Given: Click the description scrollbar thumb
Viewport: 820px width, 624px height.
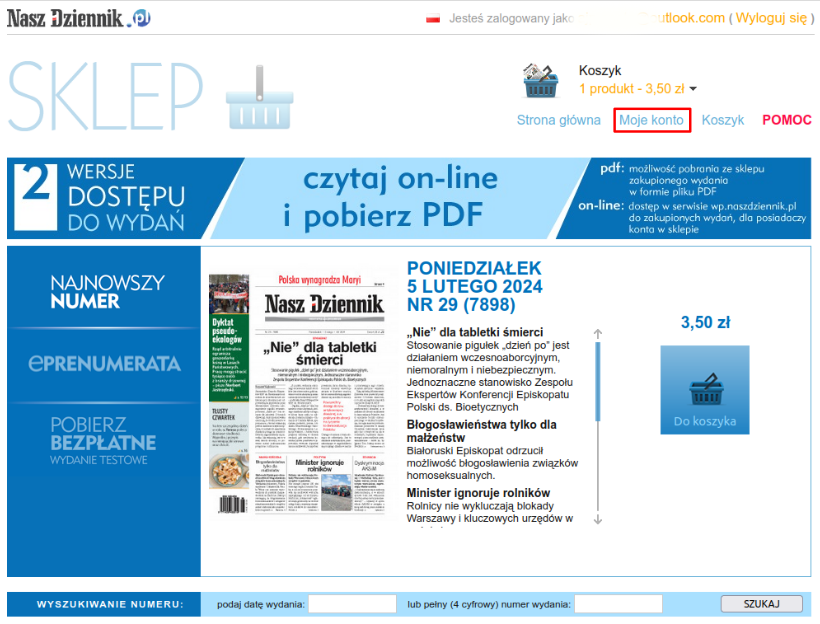Looking at the screenshot, I should tap(598, 381).
